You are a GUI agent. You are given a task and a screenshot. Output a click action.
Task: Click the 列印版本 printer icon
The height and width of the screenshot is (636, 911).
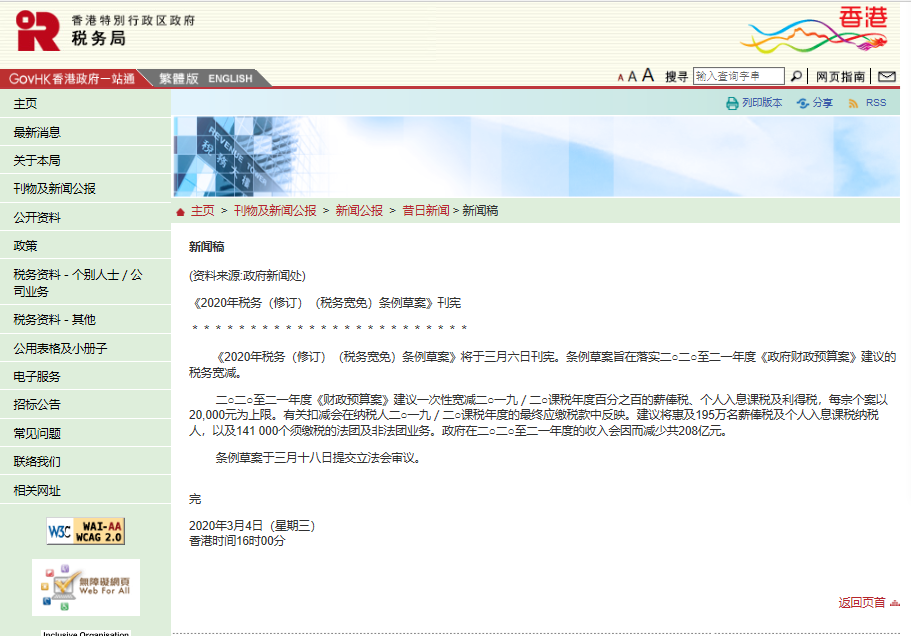(731, 102)
